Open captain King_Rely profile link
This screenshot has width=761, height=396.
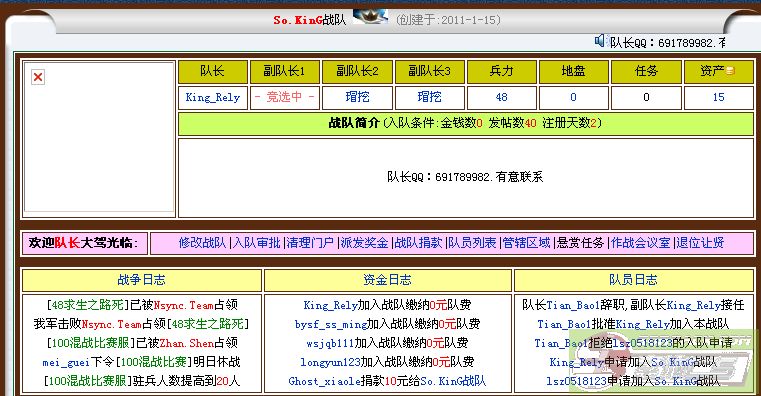[213, 98]
